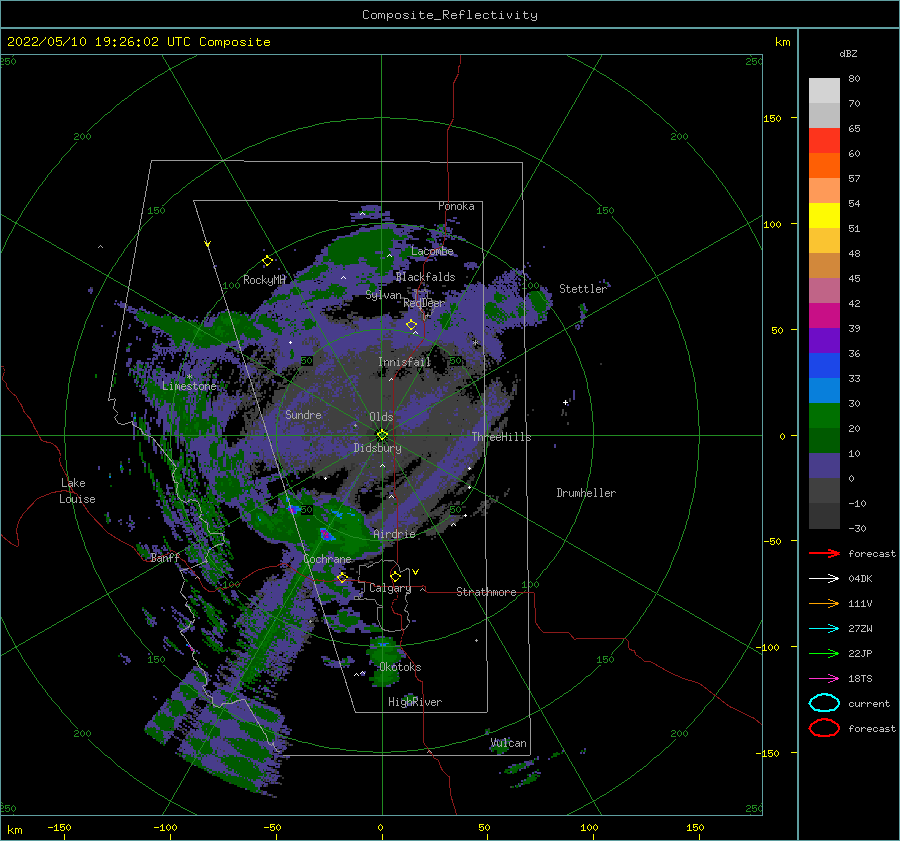900x841 pixels.
Task: Click the Blackfalds label
Action: (425, 277)
